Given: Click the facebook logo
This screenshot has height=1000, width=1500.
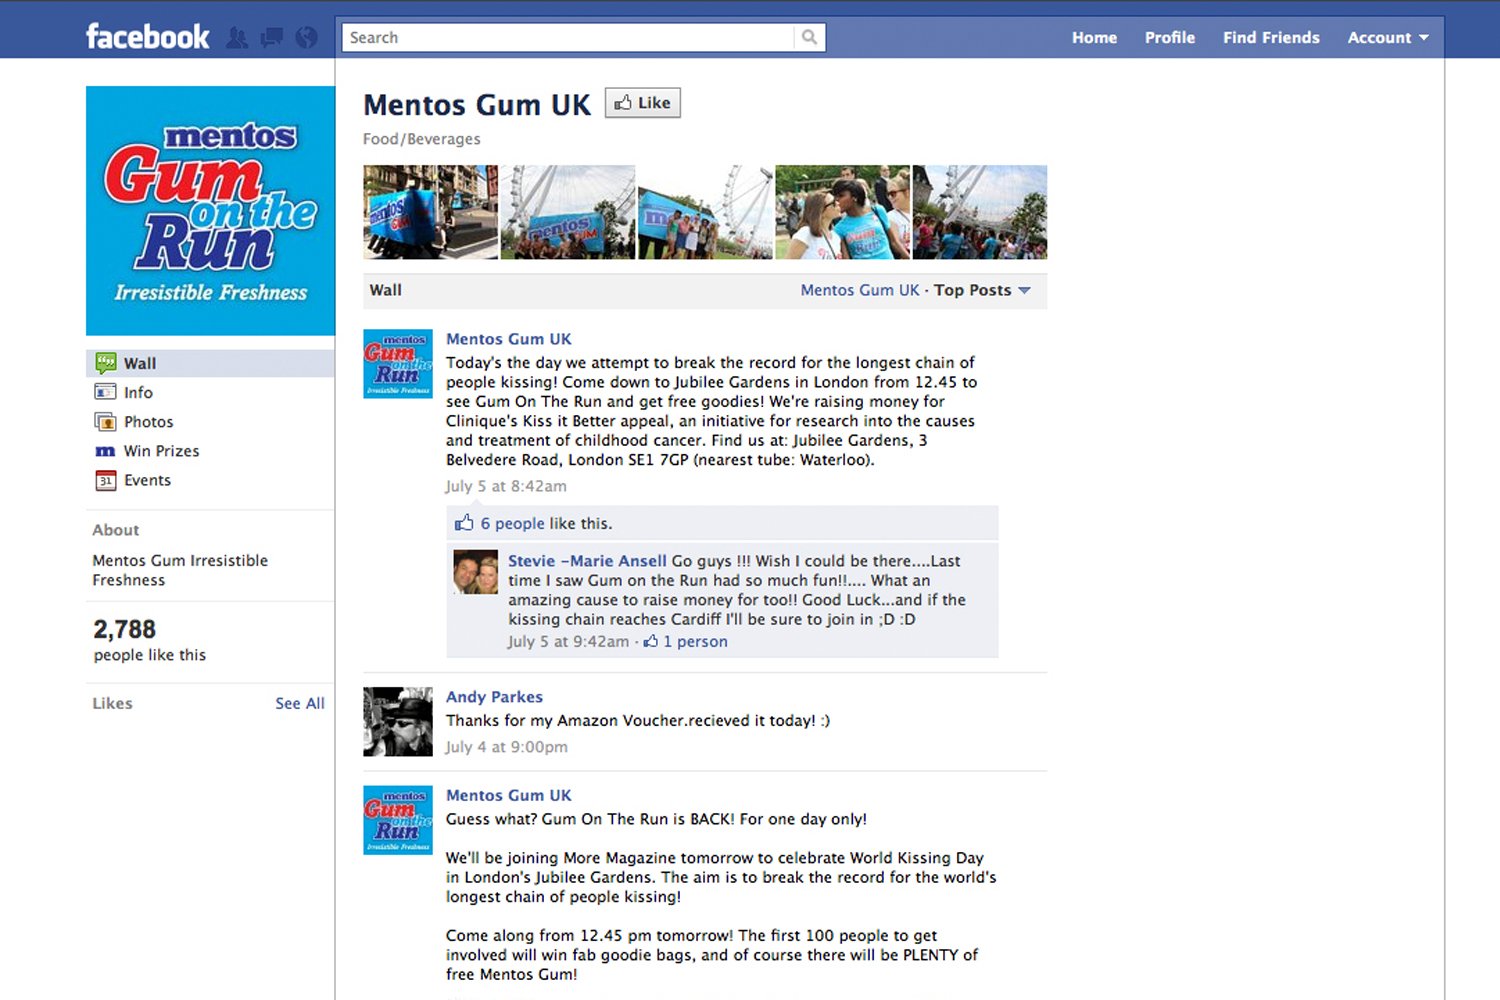Looking at the screenshot, I should tap(148, 37).
